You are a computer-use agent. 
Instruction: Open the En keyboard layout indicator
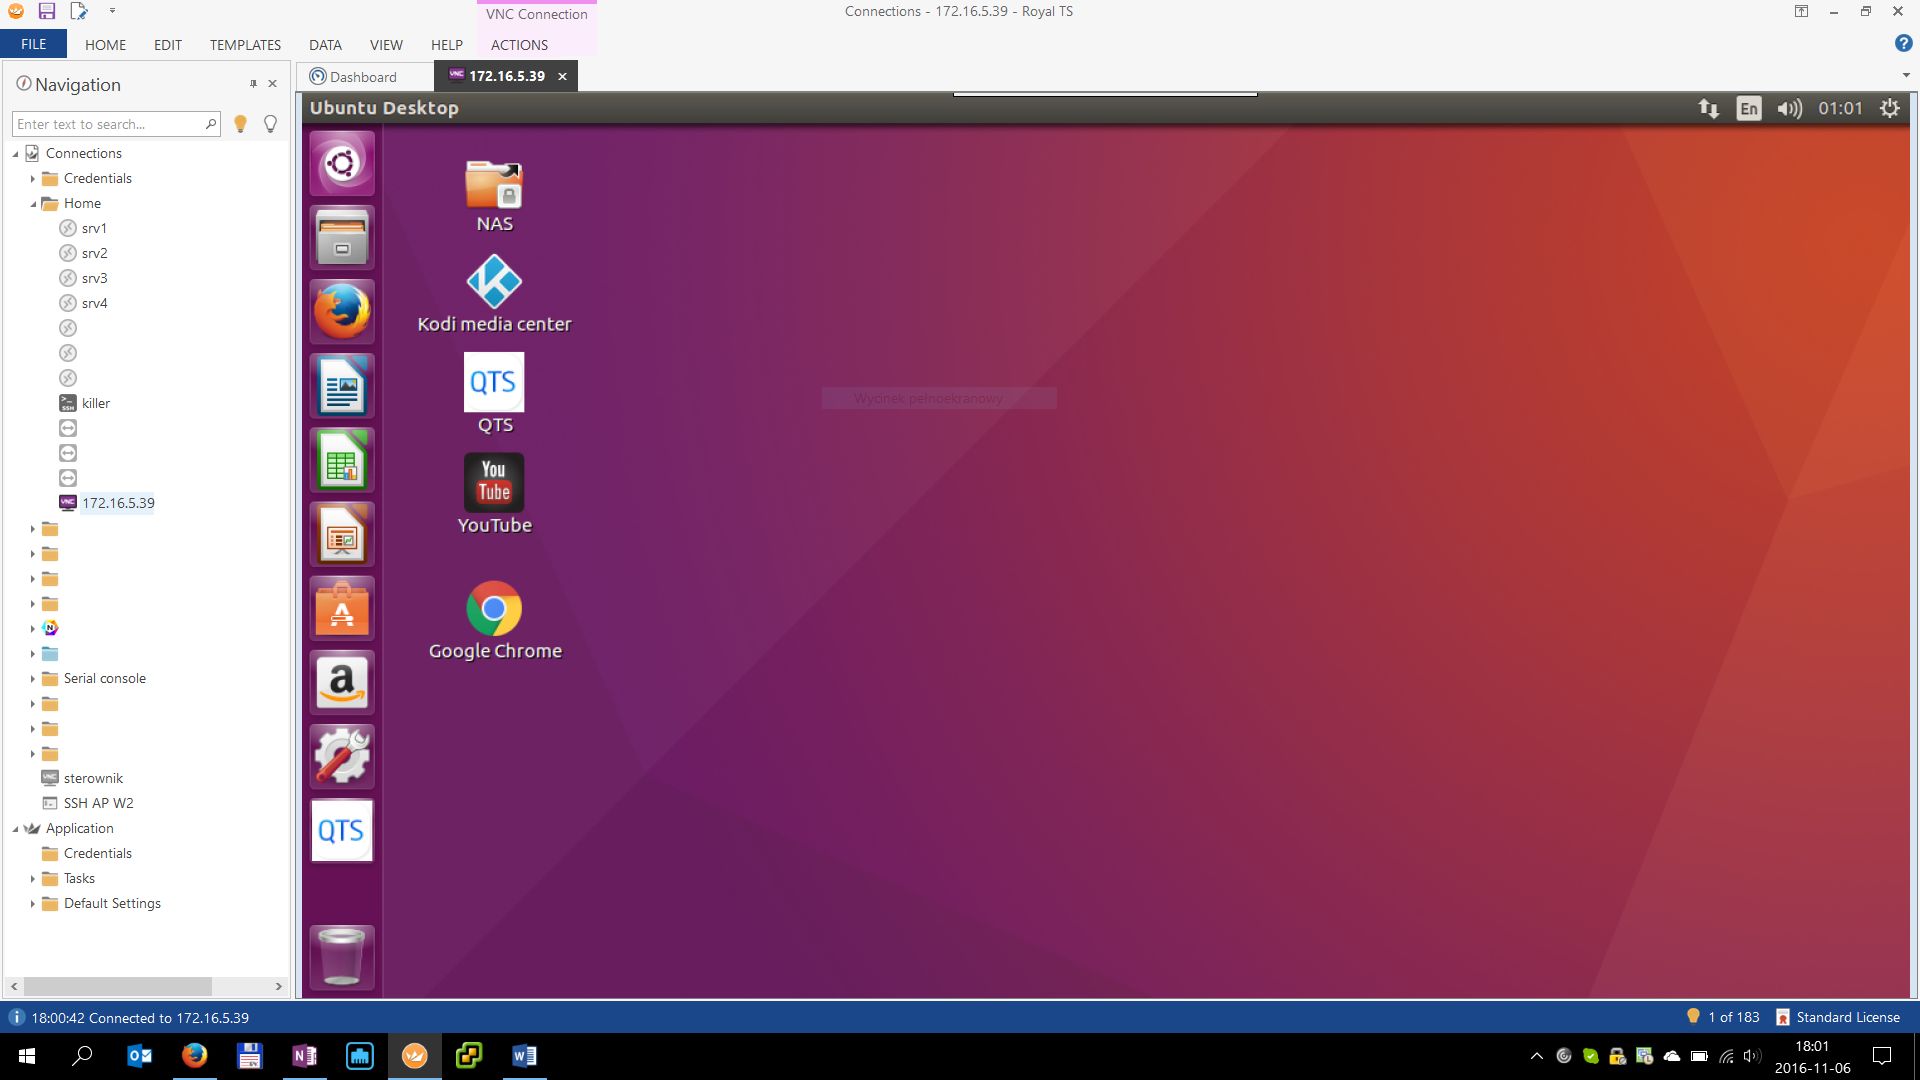[x=1748, y=108]
